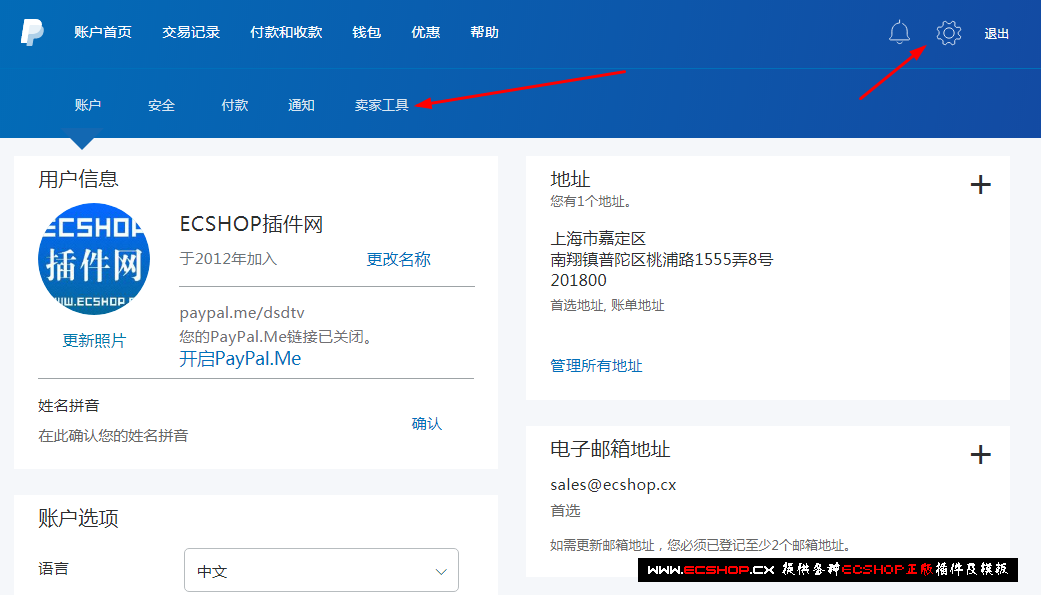This screenshot has width=1041, height=595.
Task: Switch to the 通知 tab
Action: (301, 105)
